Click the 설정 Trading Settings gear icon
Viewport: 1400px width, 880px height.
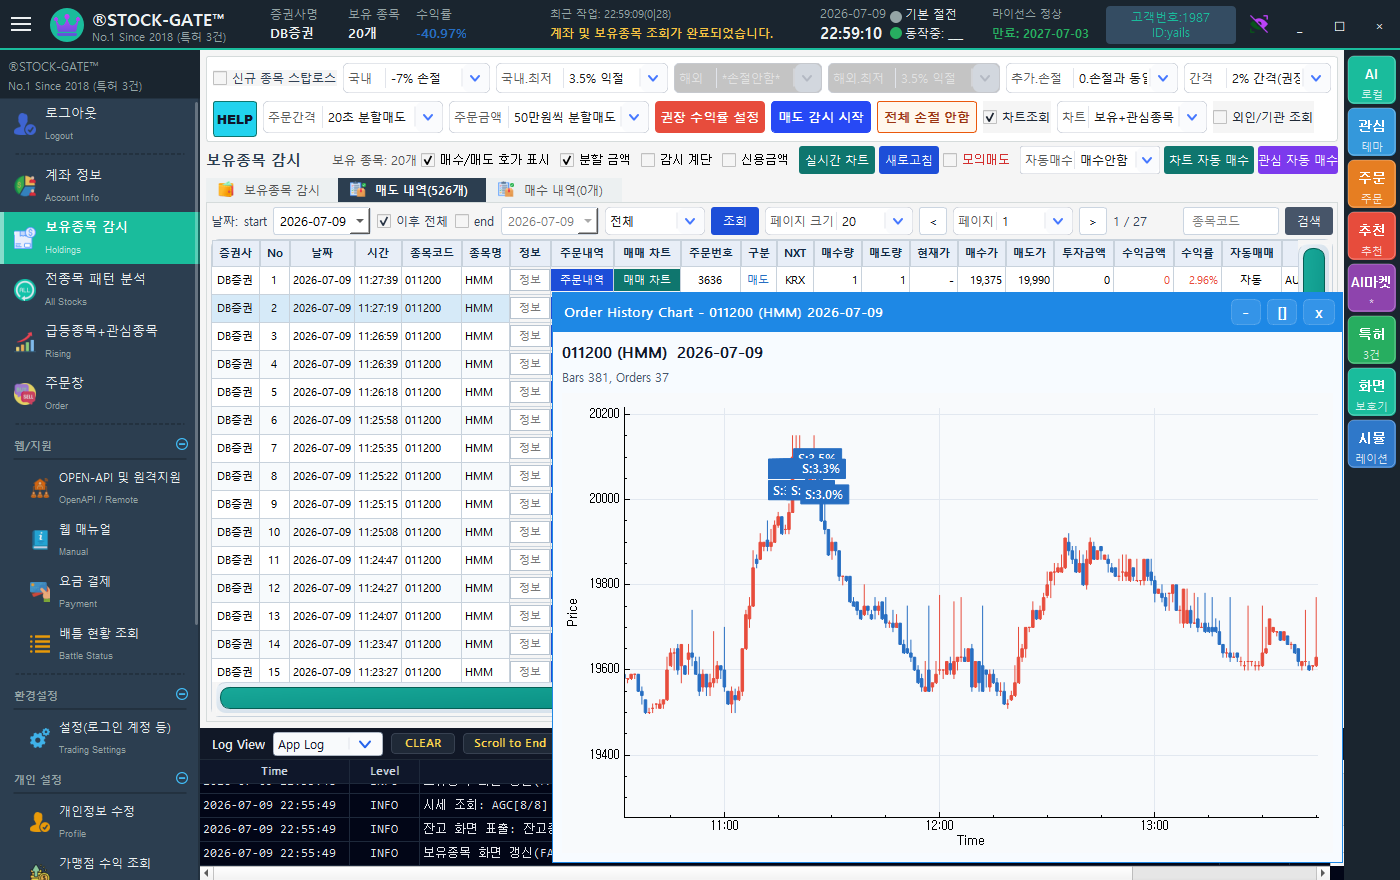tap(40, 738)
